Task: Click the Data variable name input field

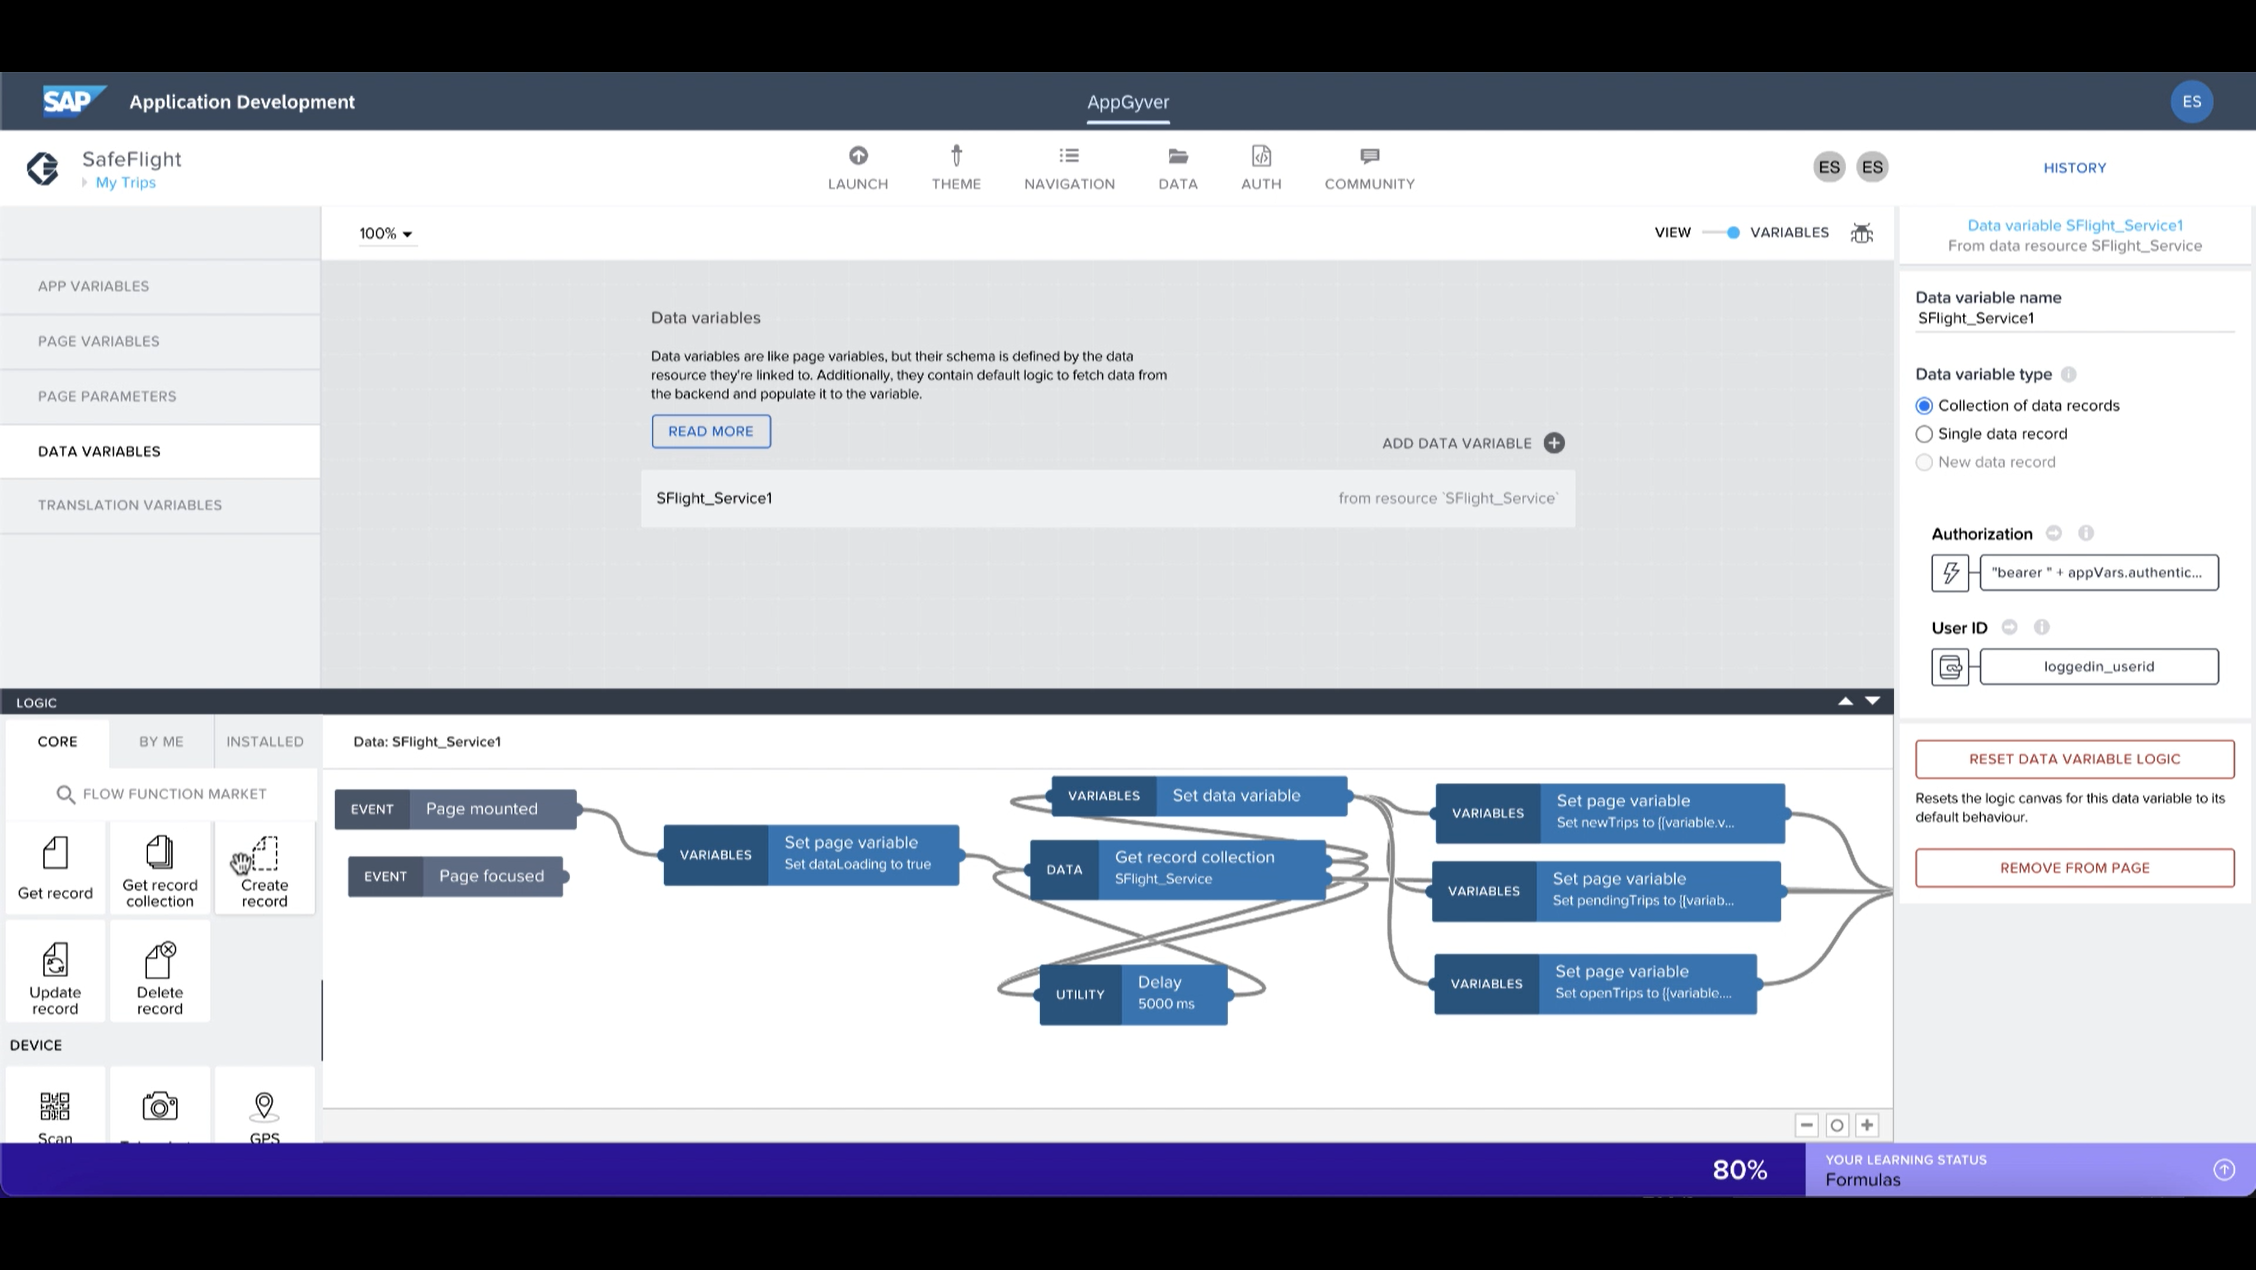Action: [x=2074, y=319]
